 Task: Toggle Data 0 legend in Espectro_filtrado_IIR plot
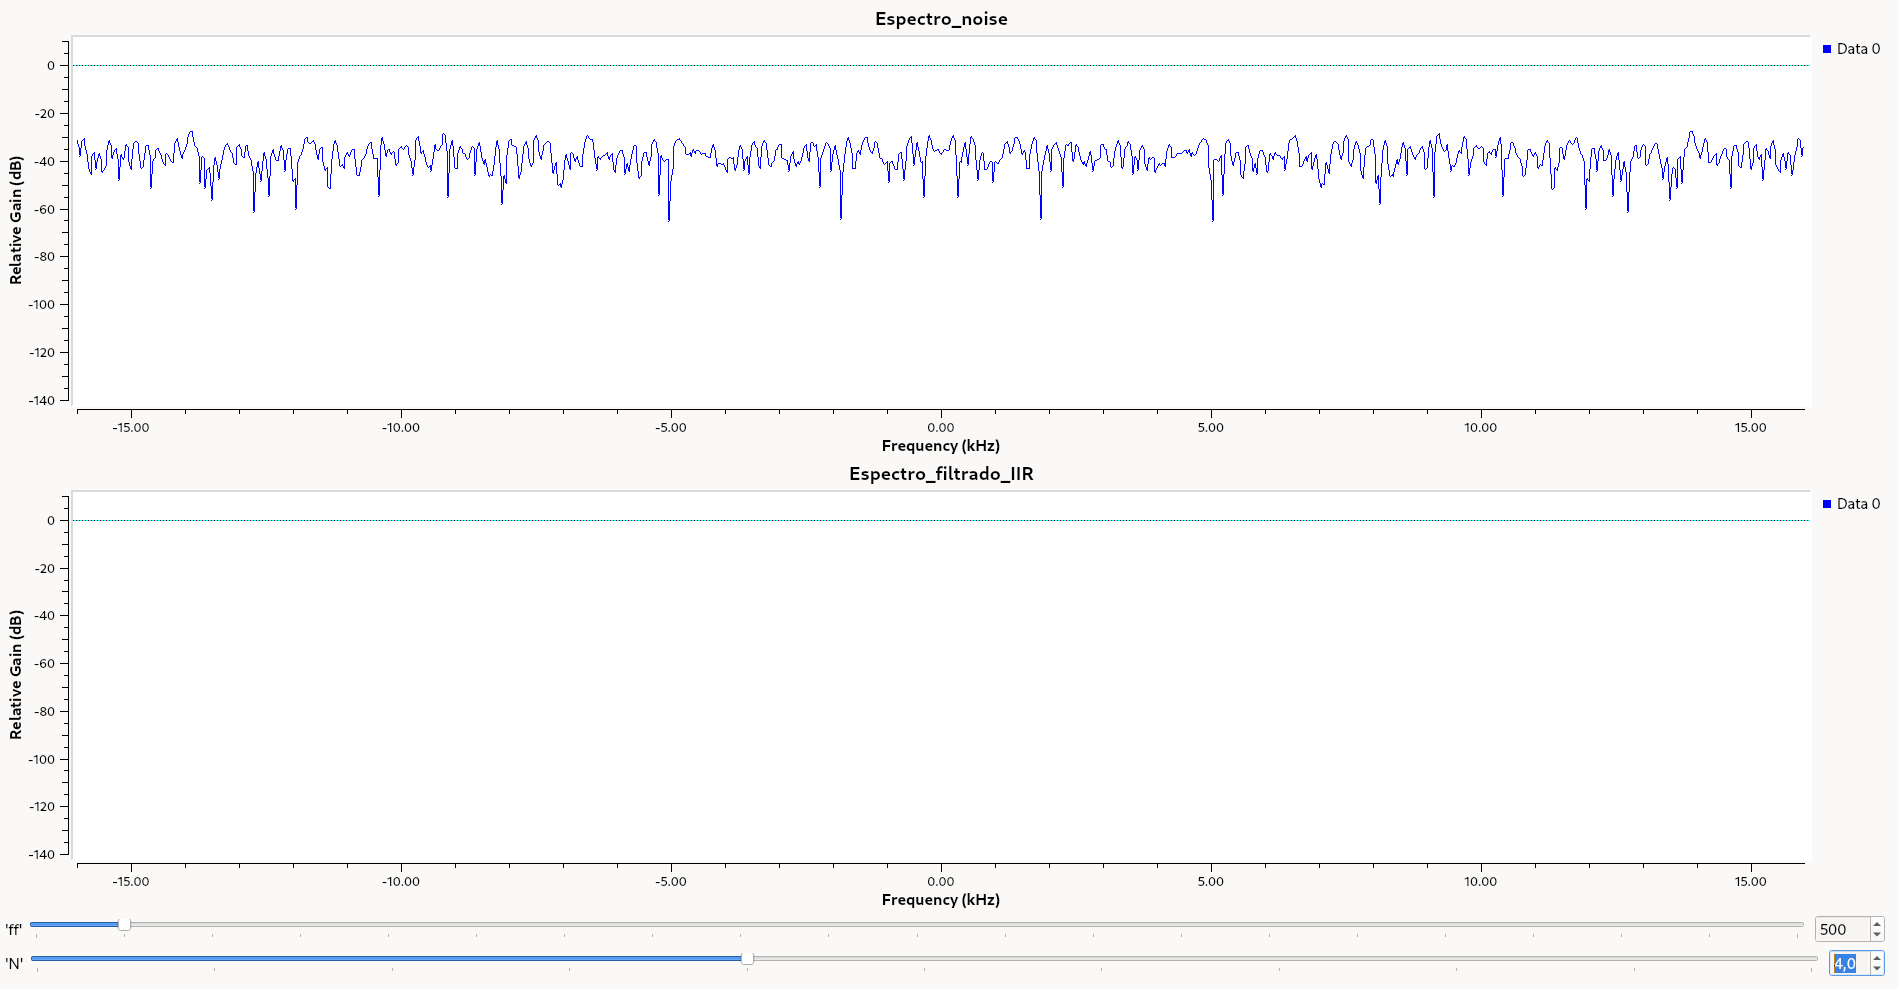click(1851, 504)
